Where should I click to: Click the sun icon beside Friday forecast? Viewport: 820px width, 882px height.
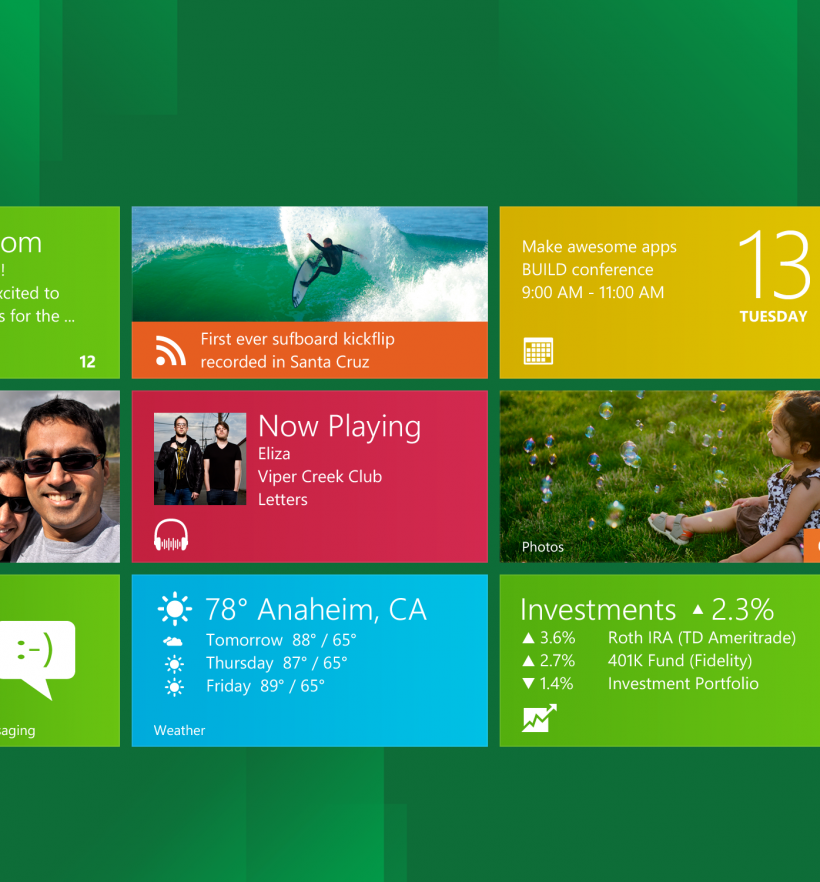pos(174,686)
